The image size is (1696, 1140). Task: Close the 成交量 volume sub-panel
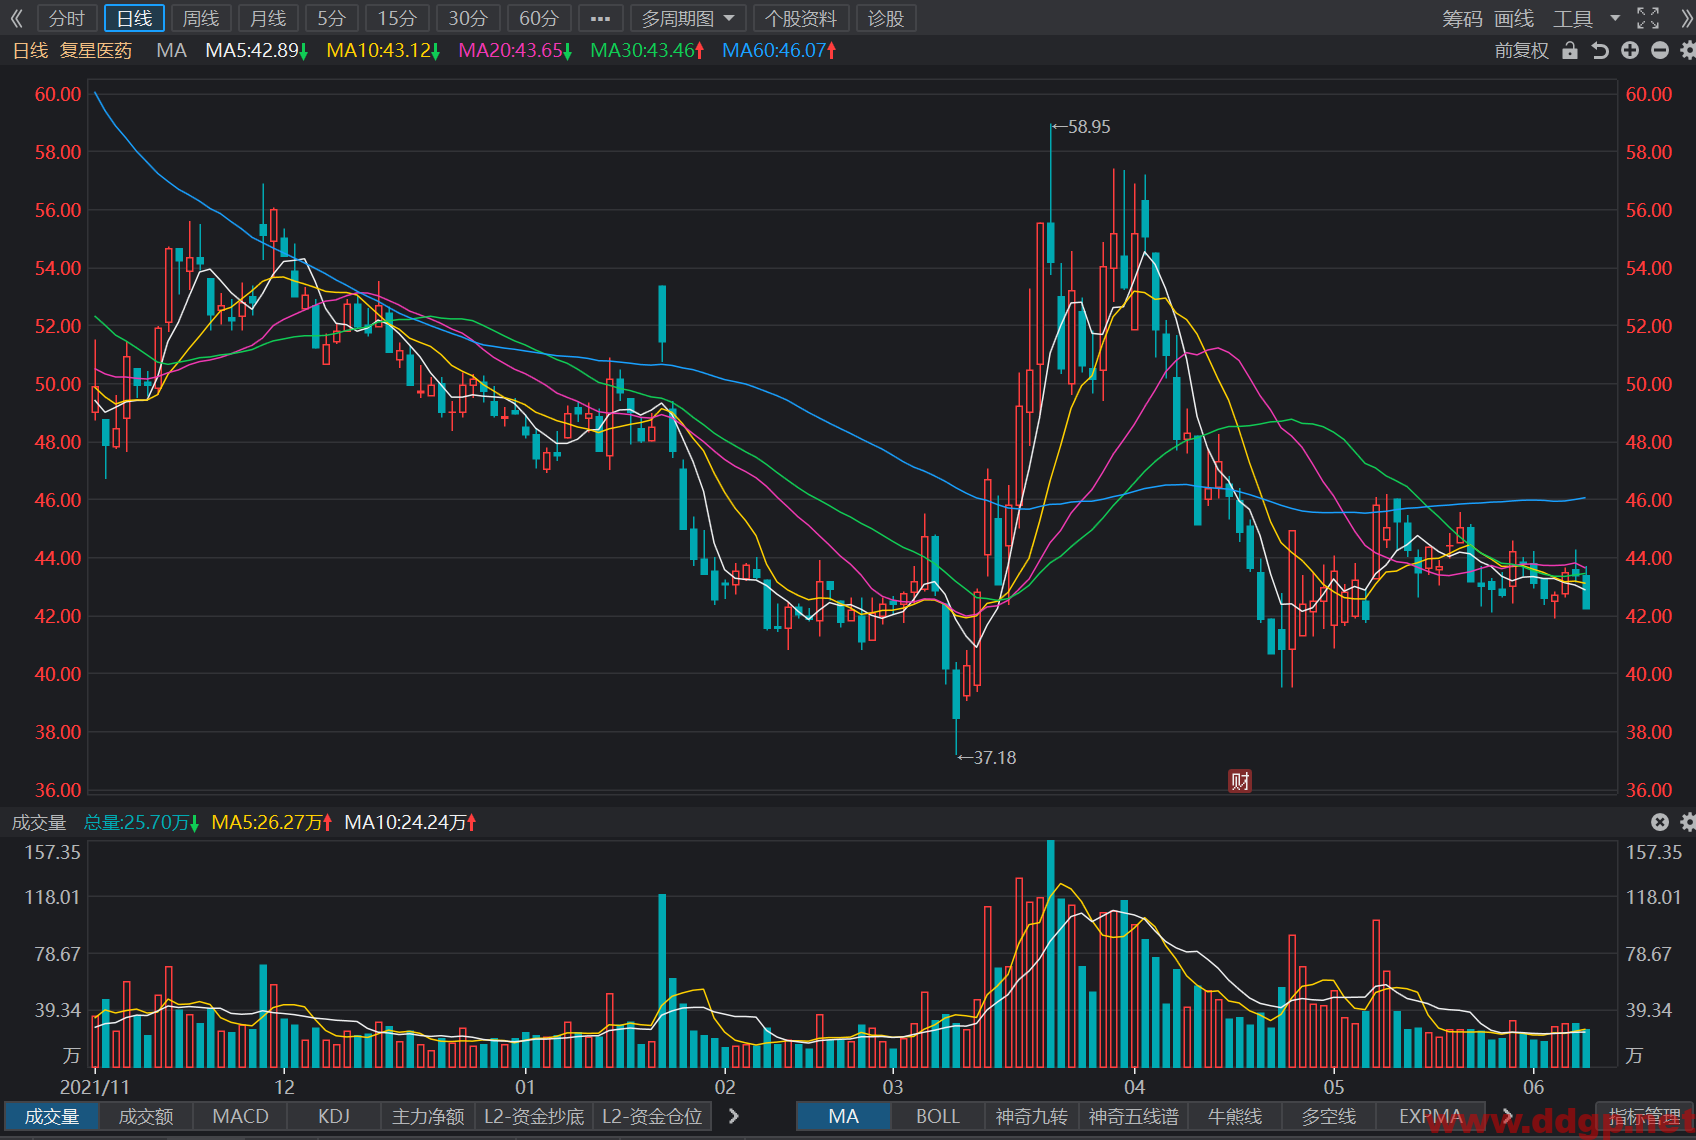[1660, 822]
